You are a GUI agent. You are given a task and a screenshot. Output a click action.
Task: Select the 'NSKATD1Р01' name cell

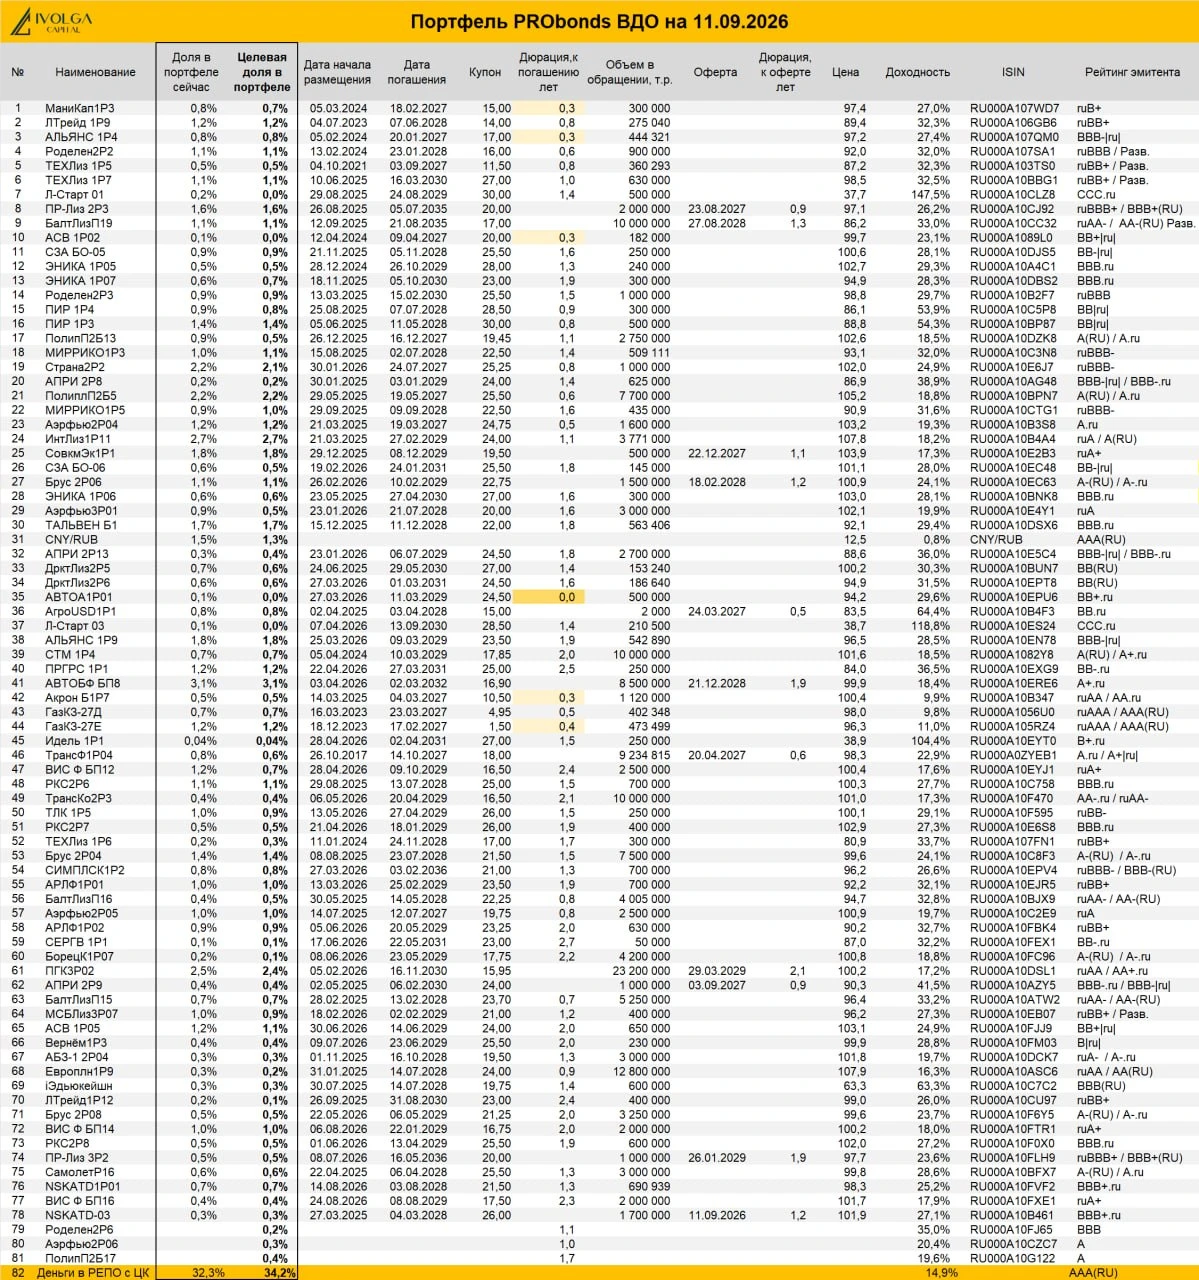coord(83,1187)
